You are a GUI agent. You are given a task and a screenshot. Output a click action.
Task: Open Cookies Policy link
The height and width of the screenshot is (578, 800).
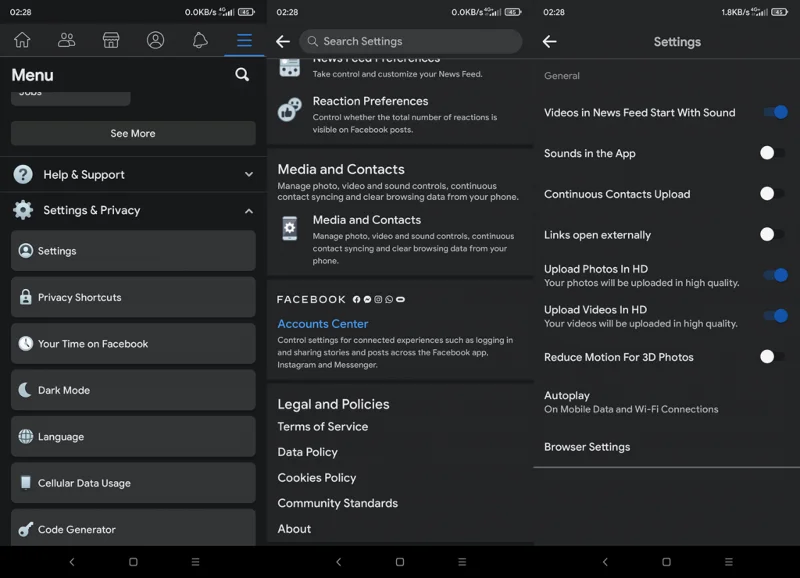[317, 478]
